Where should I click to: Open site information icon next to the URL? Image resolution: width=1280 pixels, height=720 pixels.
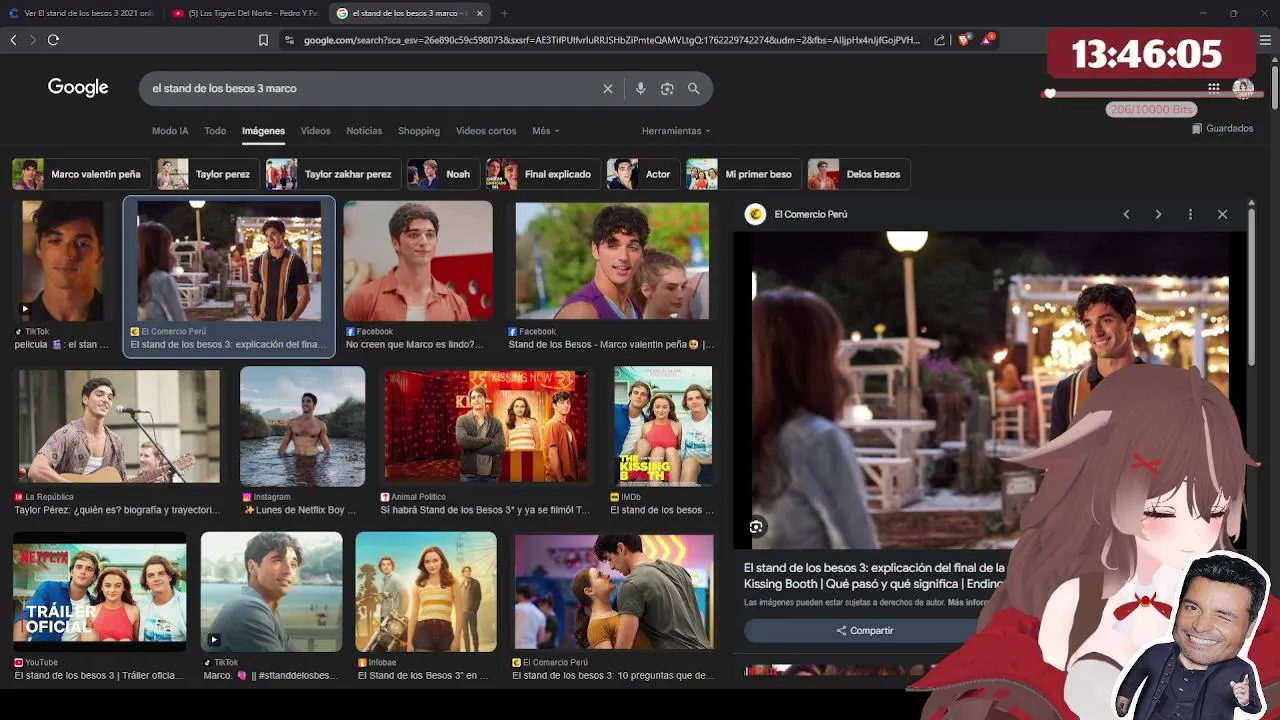(289, 40)
